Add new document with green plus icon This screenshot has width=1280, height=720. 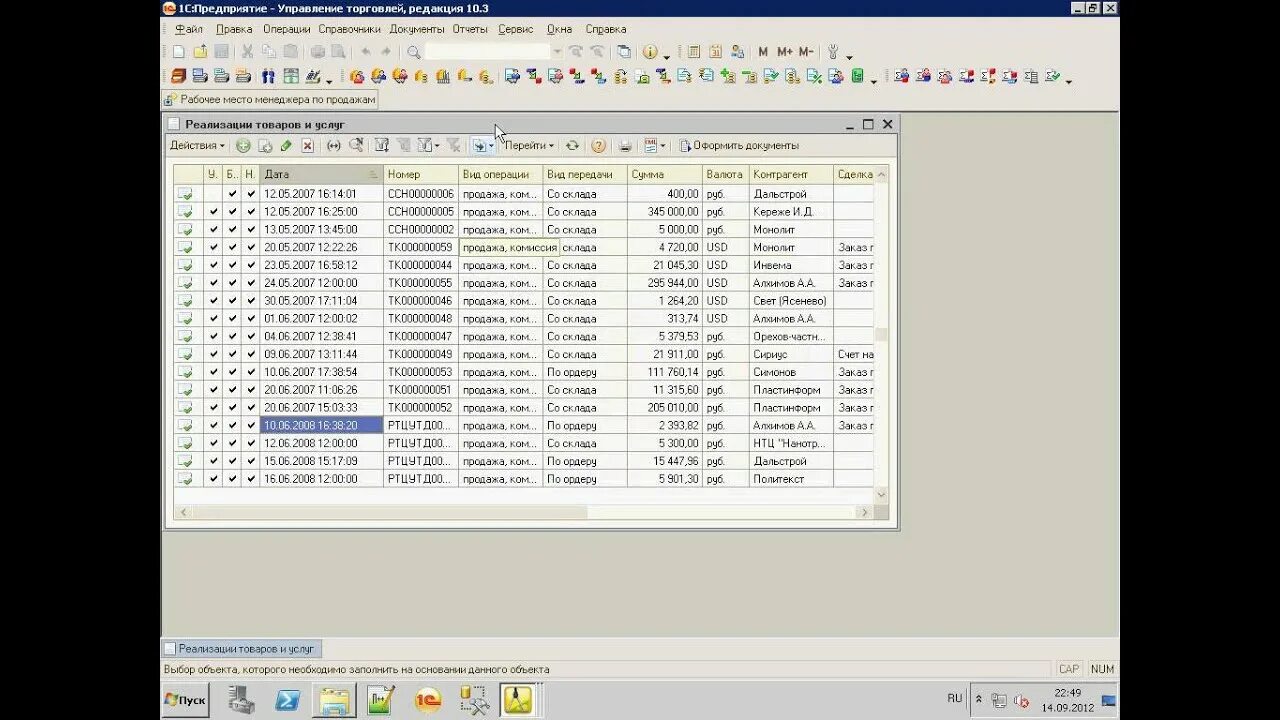[243, 146]
